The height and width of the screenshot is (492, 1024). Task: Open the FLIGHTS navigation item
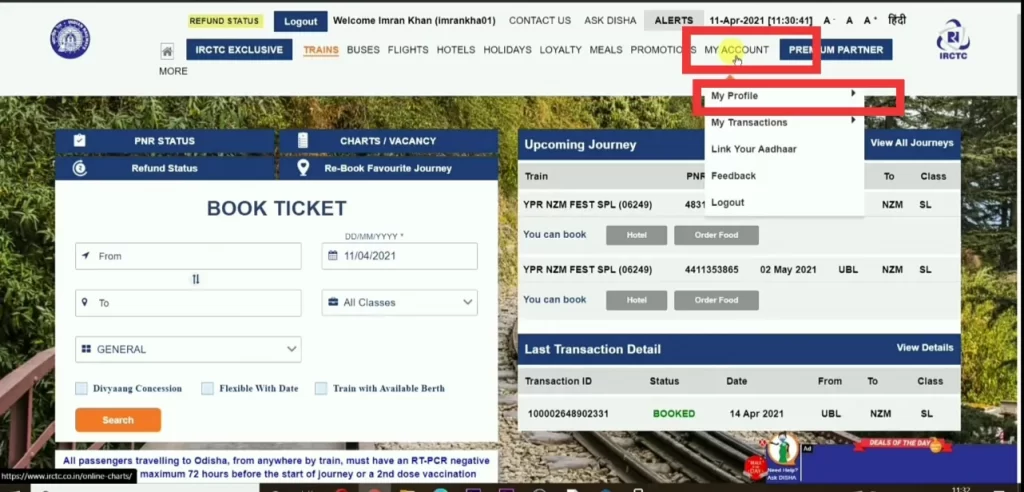click(408, 50)
